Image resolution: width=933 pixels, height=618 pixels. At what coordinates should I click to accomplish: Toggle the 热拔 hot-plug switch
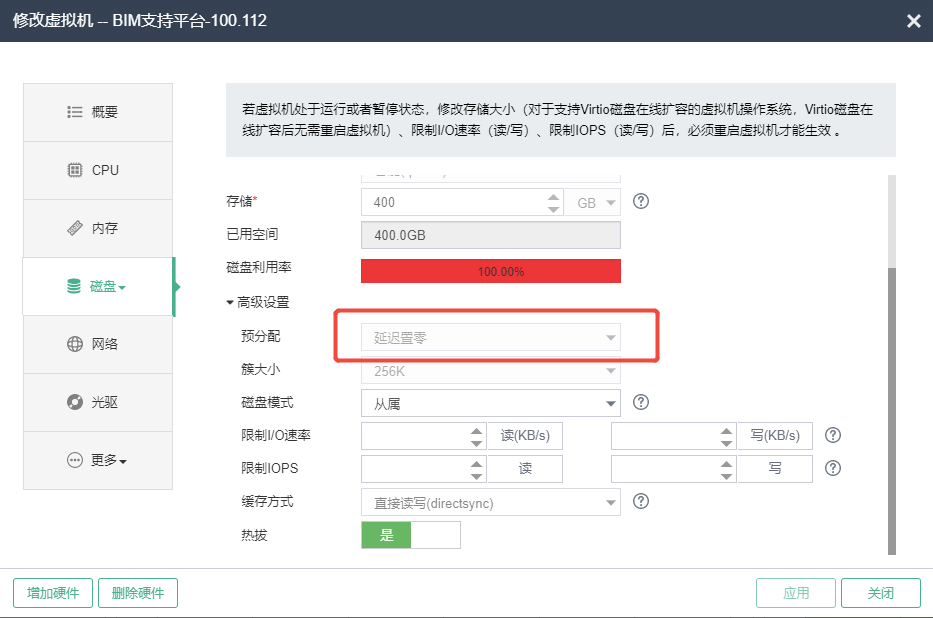point(410,535)
